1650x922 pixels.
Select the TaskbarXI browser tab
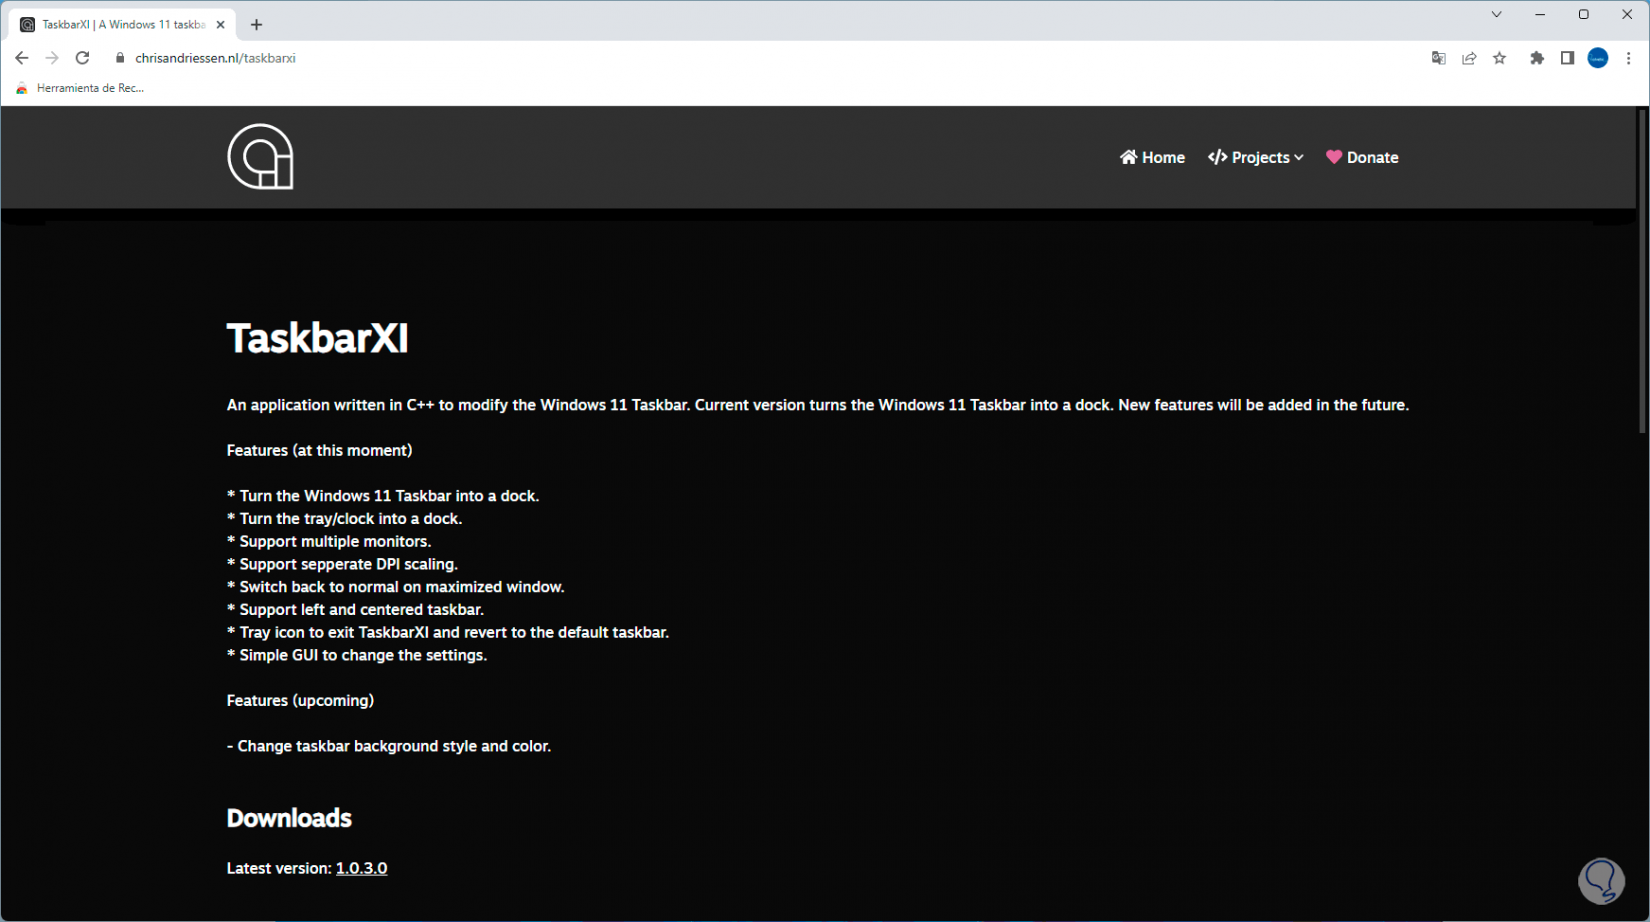click(x=122, y=25)
